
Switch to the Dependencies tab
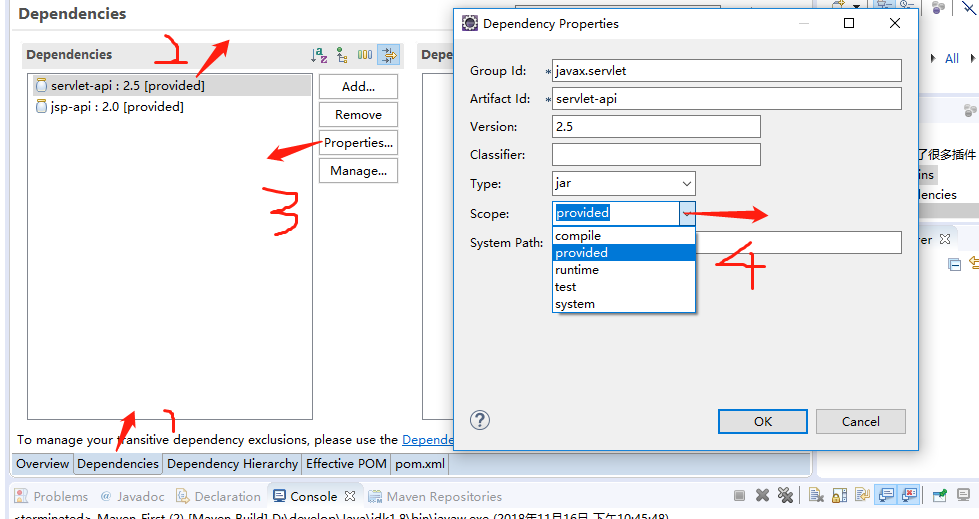click(x=118, y=464)
